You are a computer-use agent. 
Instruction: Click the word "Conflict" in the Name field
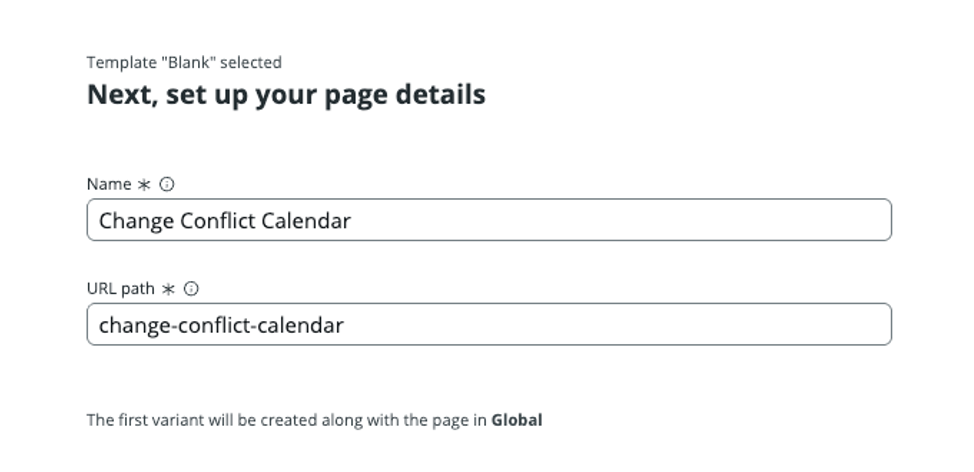tap(217, 220)
